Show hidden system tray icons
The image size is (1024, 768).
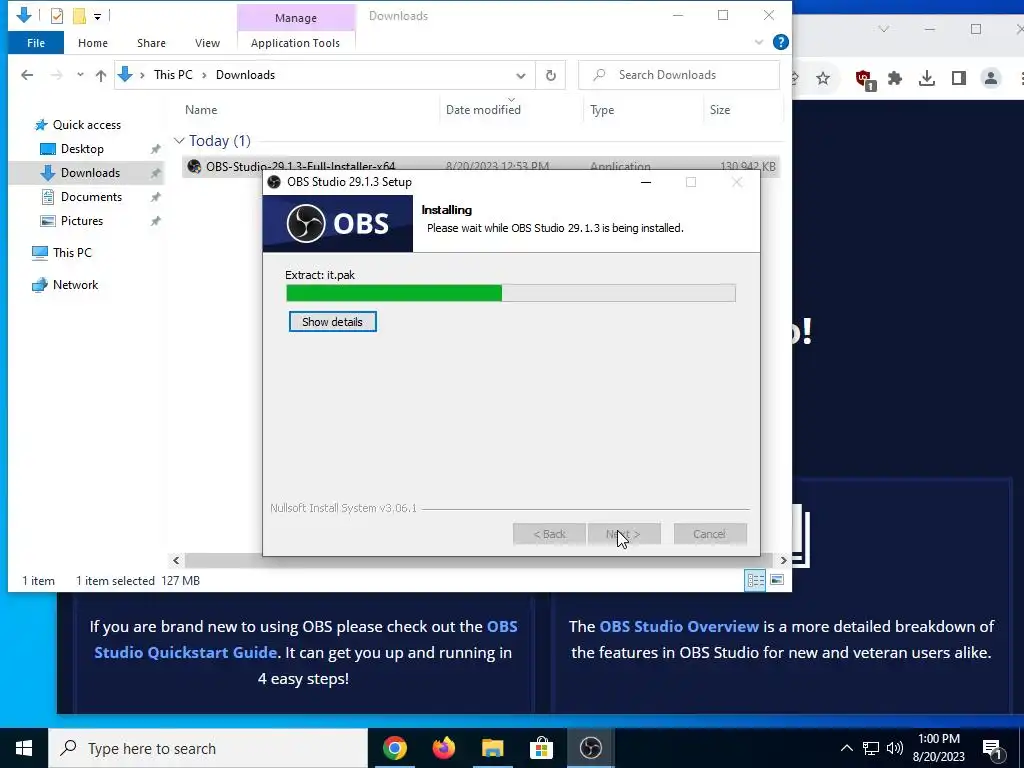846,748
